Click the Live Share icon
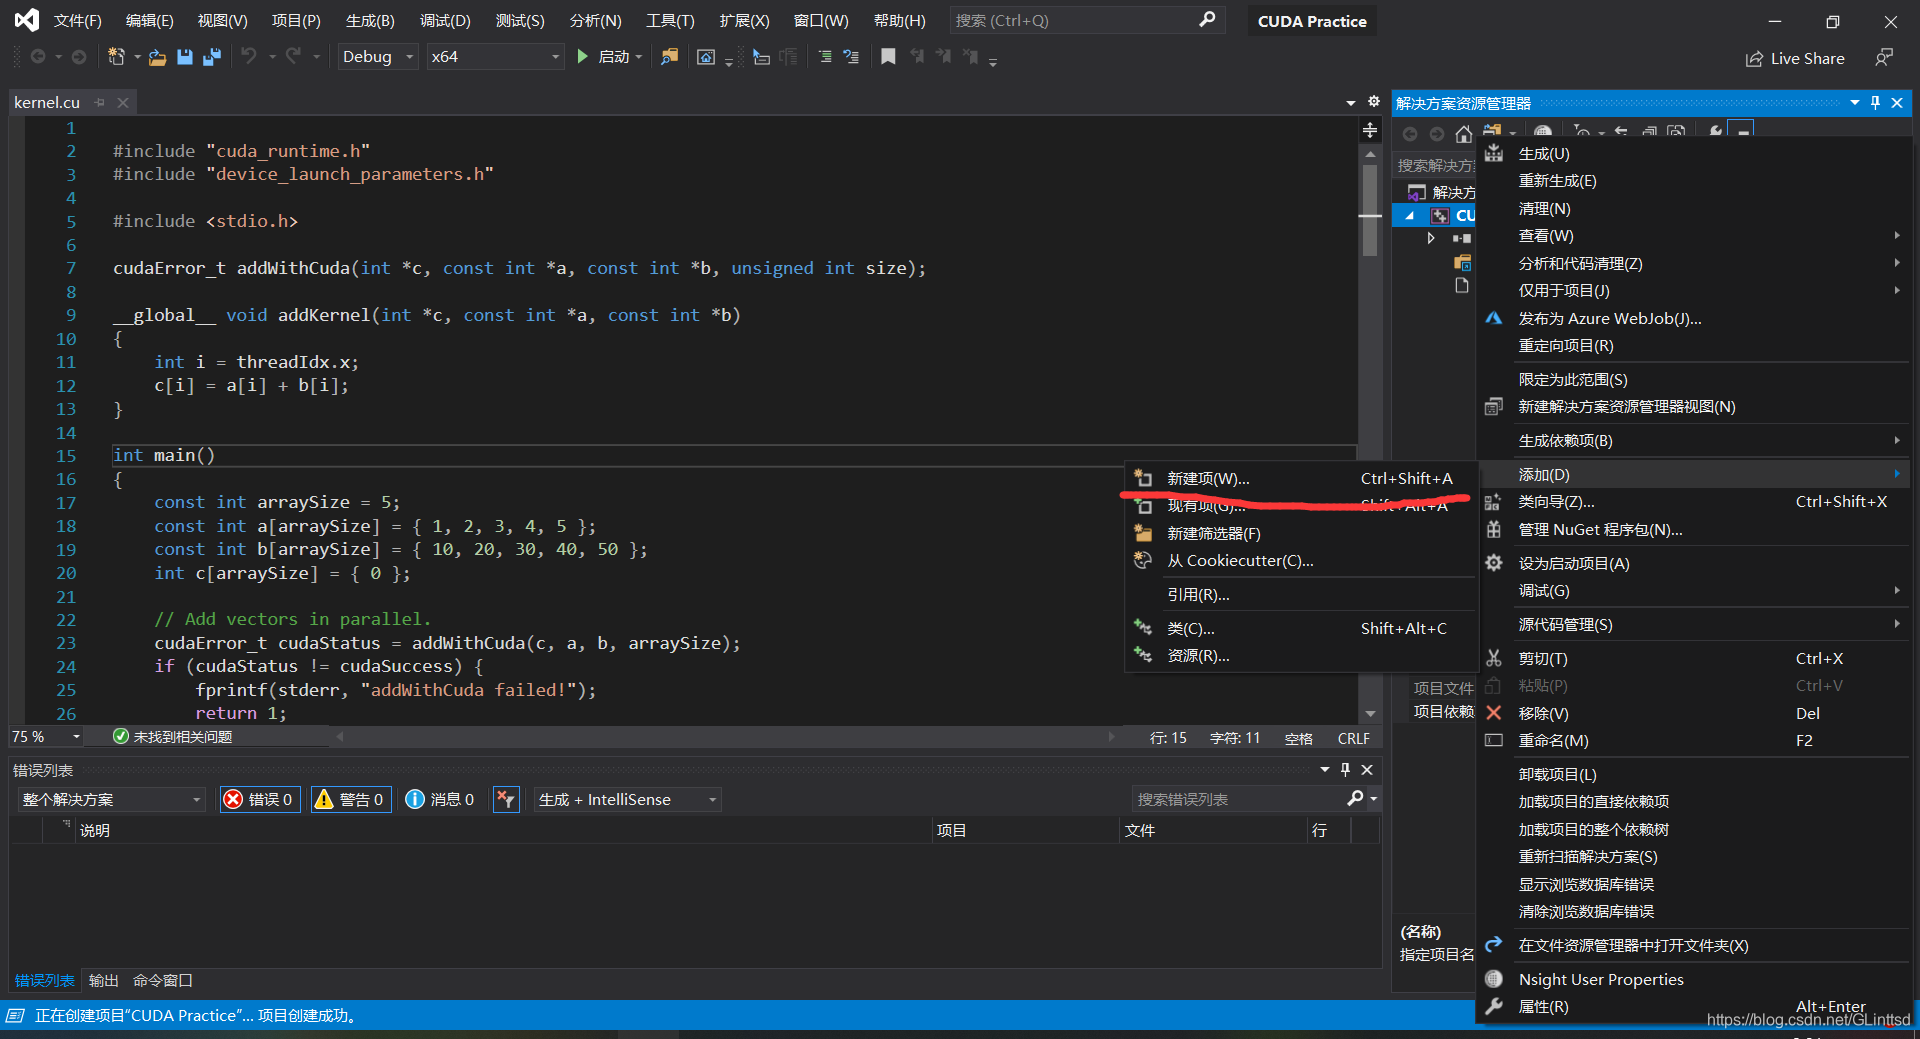1920x1039 pixels. (x=1754, y=59)
